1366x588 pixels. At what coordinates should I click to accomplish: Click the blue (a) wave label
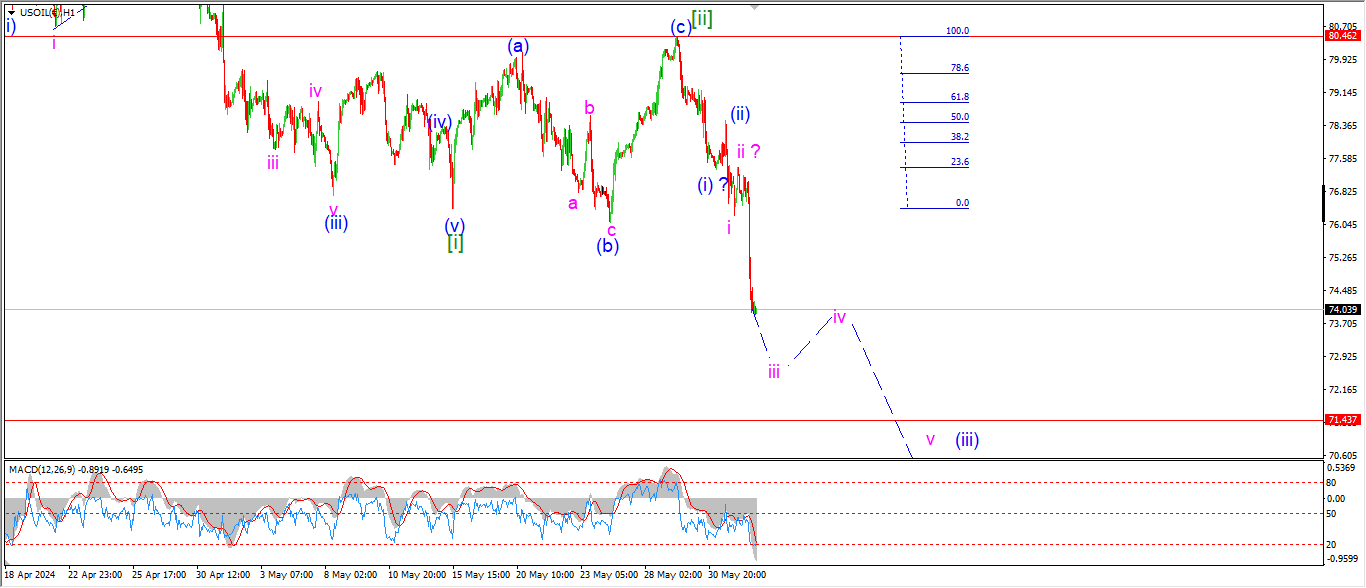point(517,46)
